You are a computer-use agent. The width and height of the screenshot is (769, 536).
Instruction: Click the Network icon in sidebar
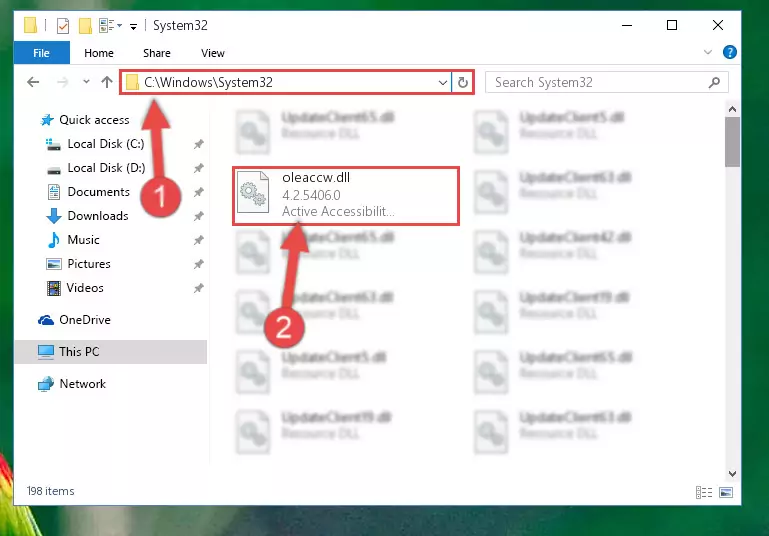pos(46,384)
